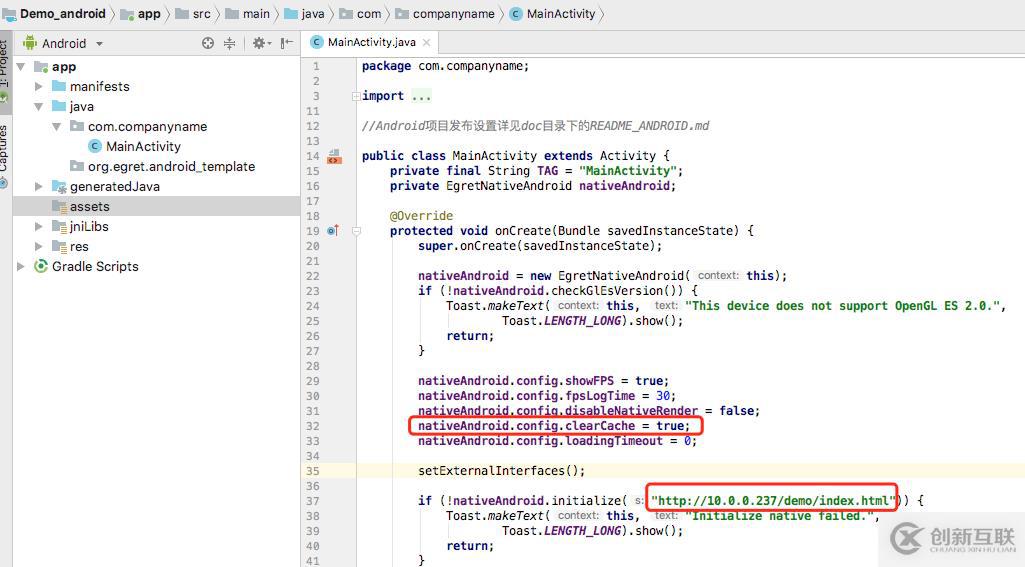Image resolution: width=1025 pixels, height=567 pixels.
Task: Select the assets folder in tree
Action: click(x=89, y=206)
